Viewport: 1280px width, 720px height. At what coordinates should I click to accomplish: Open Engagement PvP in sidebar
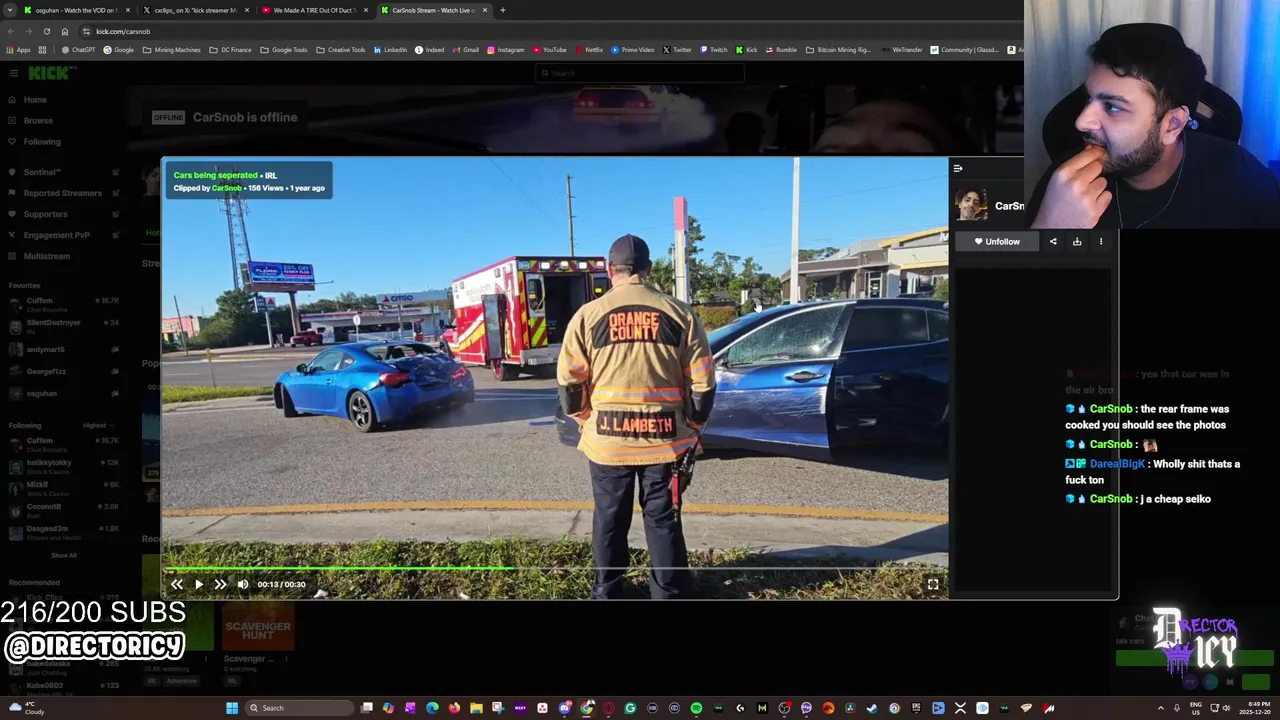click(x=56, y=235)
